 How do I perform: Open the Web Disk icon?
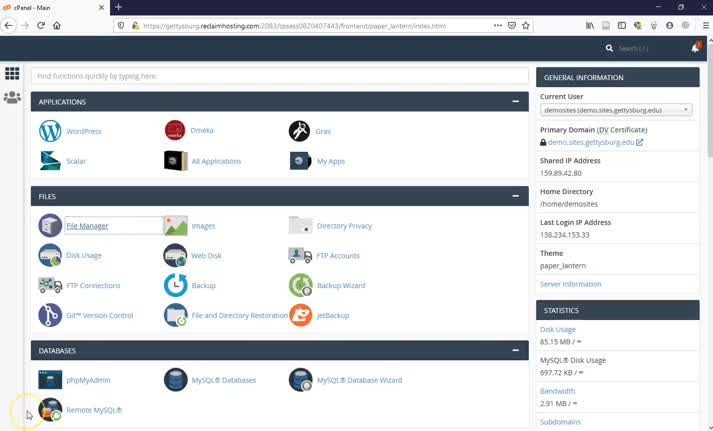pos(176,256)
